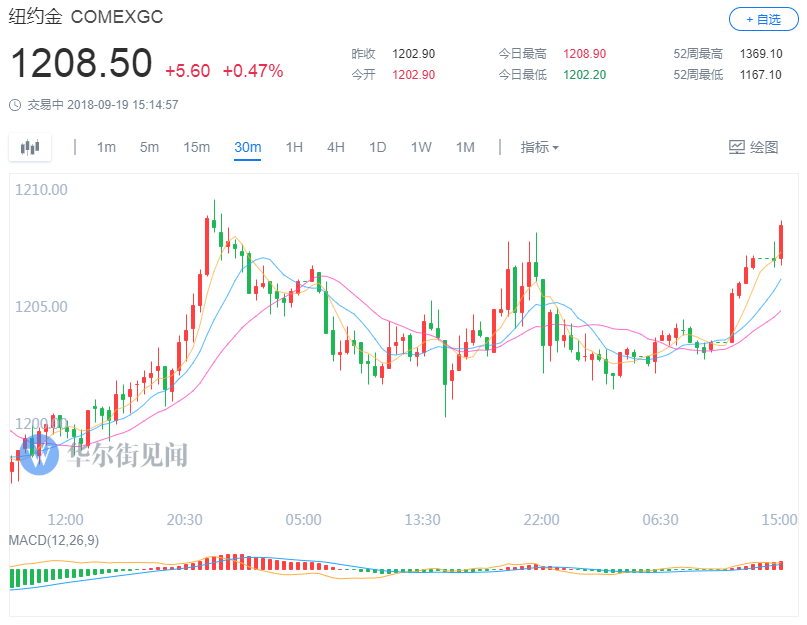
Task: Select the 1M monthly timeframe
Action: point(465,147)
